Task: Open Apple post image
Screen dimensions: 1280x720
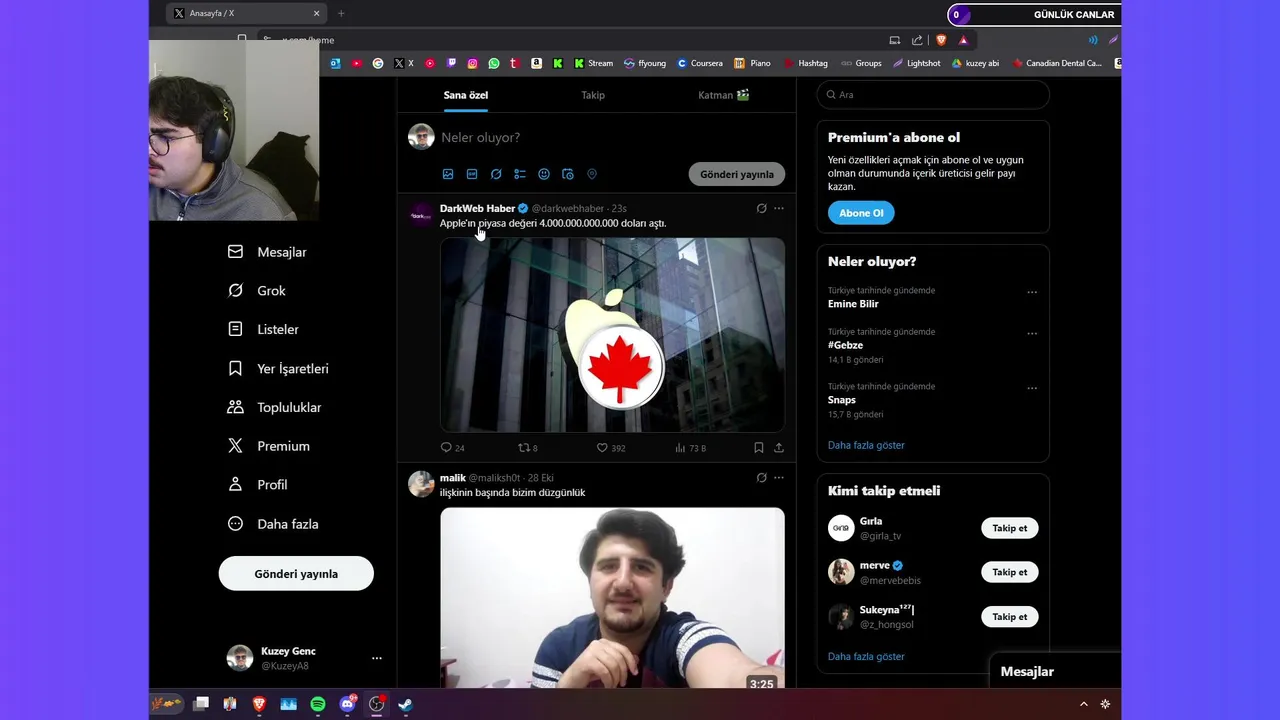Action: pyautogui.click(x=612, y=335)
